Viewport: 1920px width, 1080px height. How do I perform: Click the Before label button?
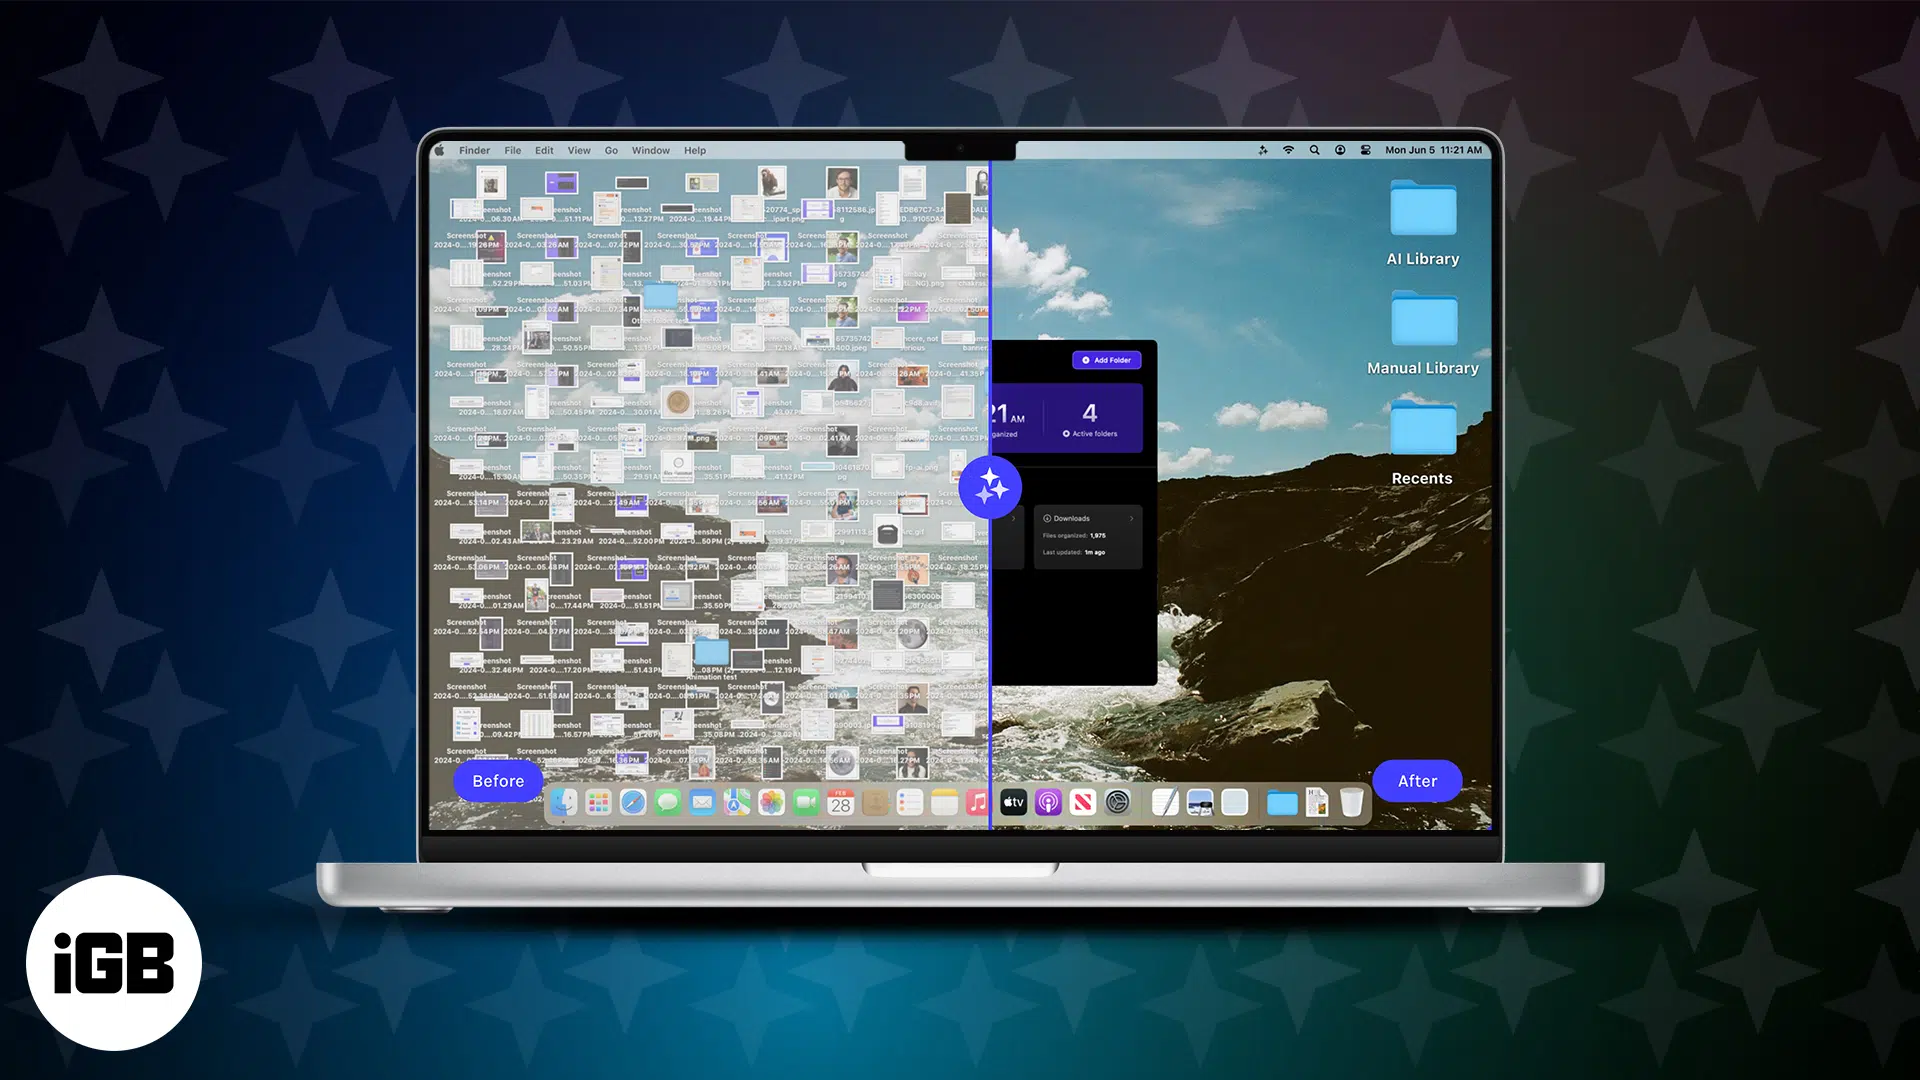(498, 781)
